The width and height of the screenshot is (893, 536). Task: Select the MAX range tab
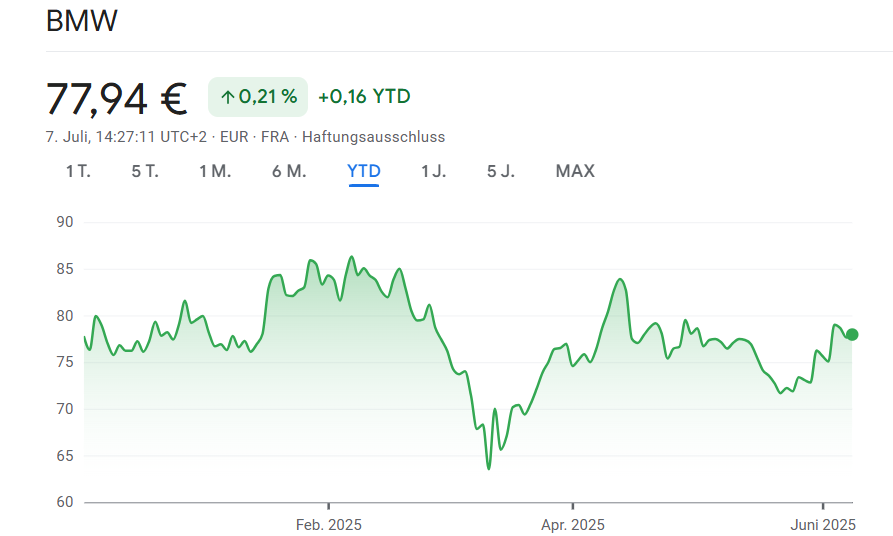pos(575,171)
